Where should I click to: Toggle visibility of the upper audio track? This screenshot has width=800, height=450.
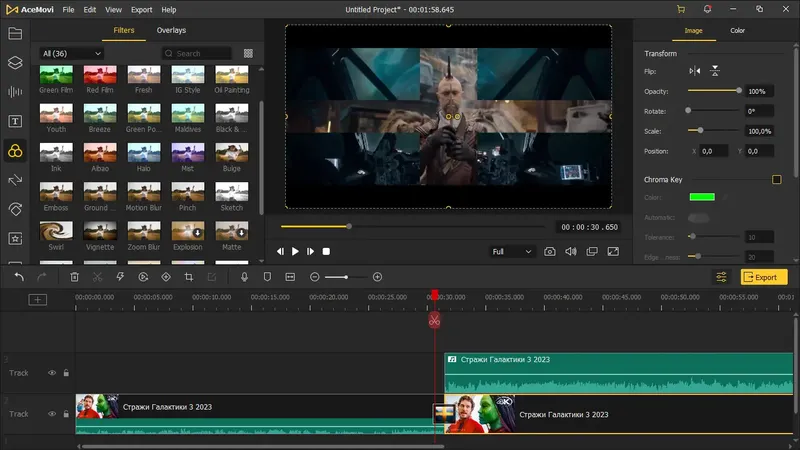pyautogui.click(x=52, y=373)
